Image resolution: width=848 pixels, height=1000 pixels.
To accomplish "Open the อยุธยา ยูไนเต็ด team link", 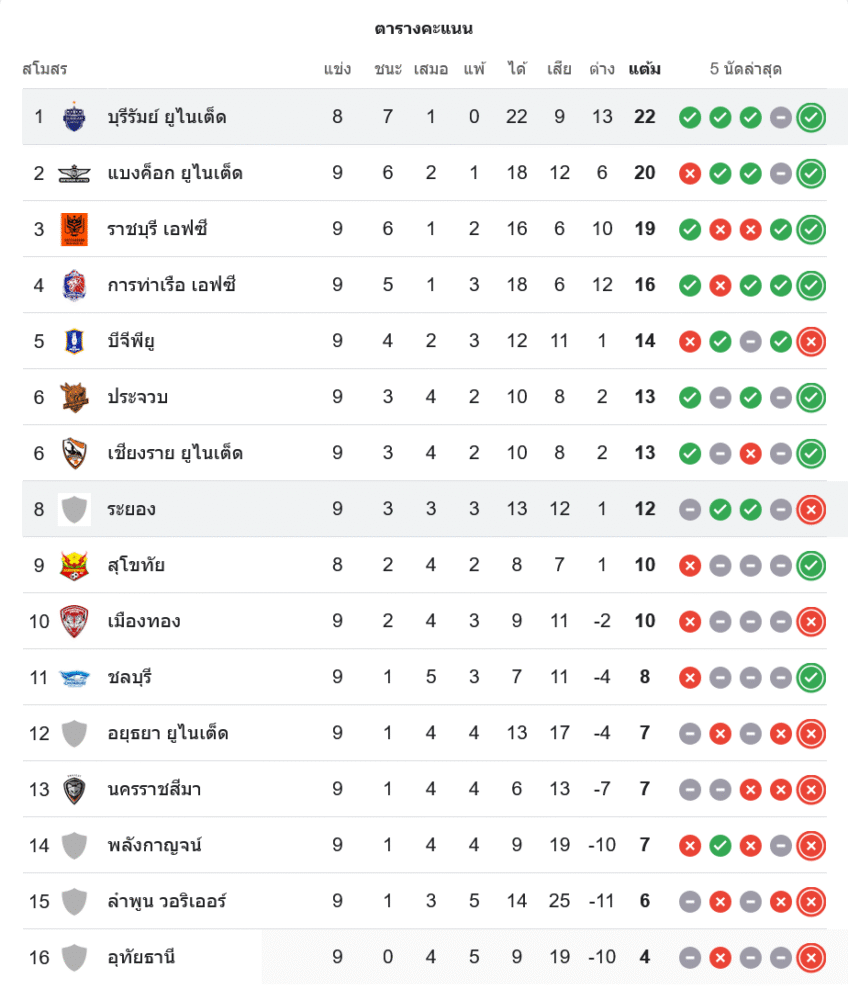I will coord(168,733).
